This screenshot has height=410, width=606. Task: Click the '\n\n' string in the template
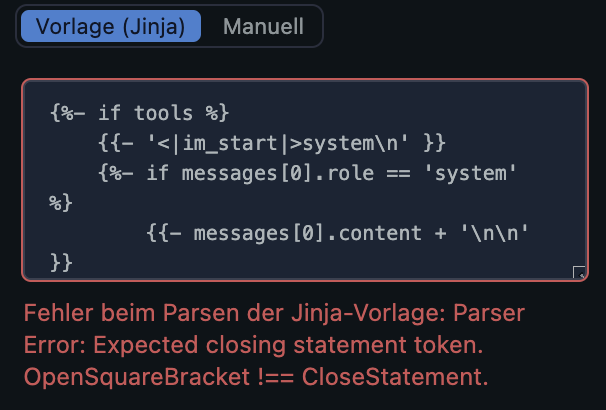492,233
